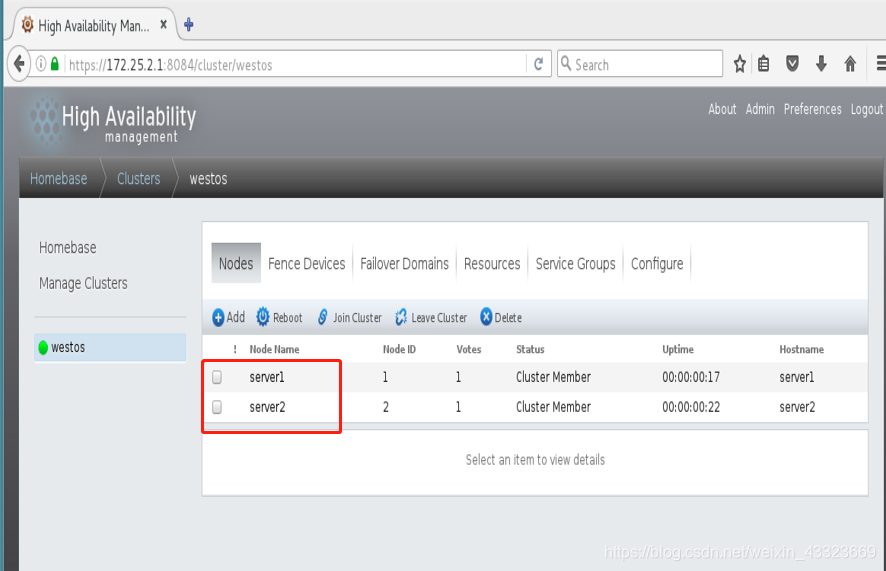
Task: Switch to the Nodes tab
Action: (236, 263)
